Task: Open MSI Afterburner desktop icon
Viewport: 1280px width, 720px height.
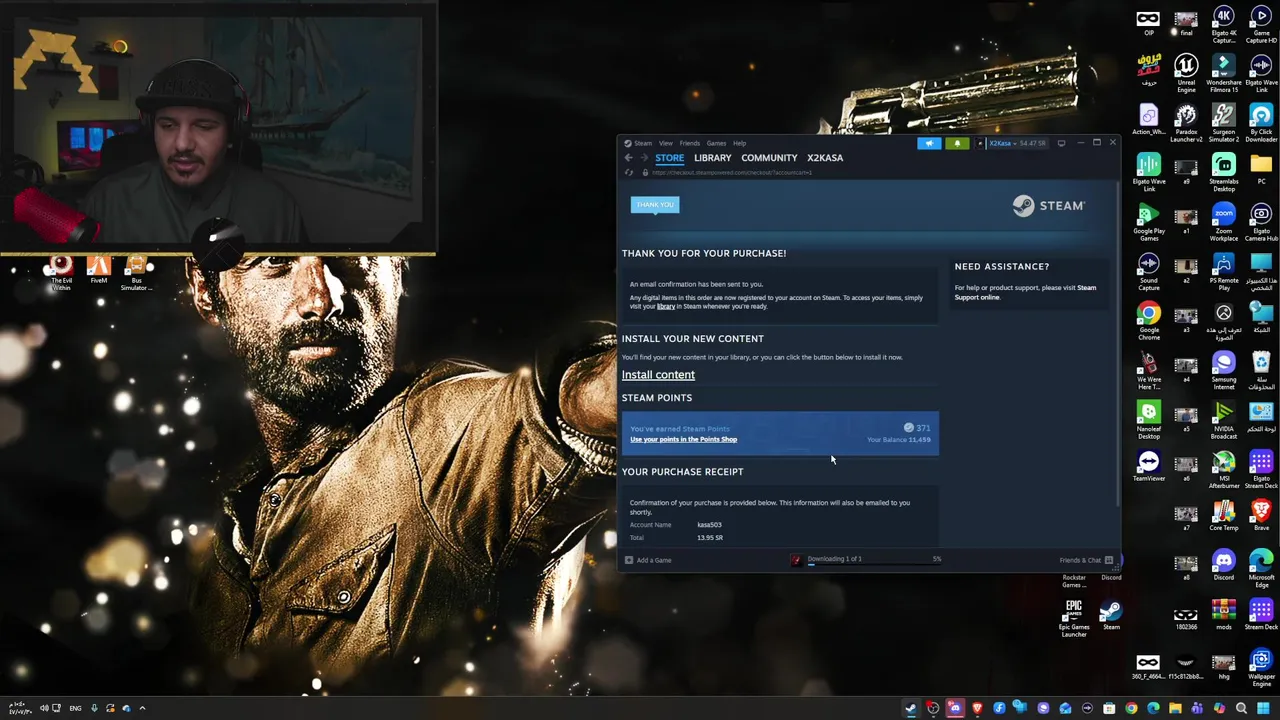Action: (1223, 470)
